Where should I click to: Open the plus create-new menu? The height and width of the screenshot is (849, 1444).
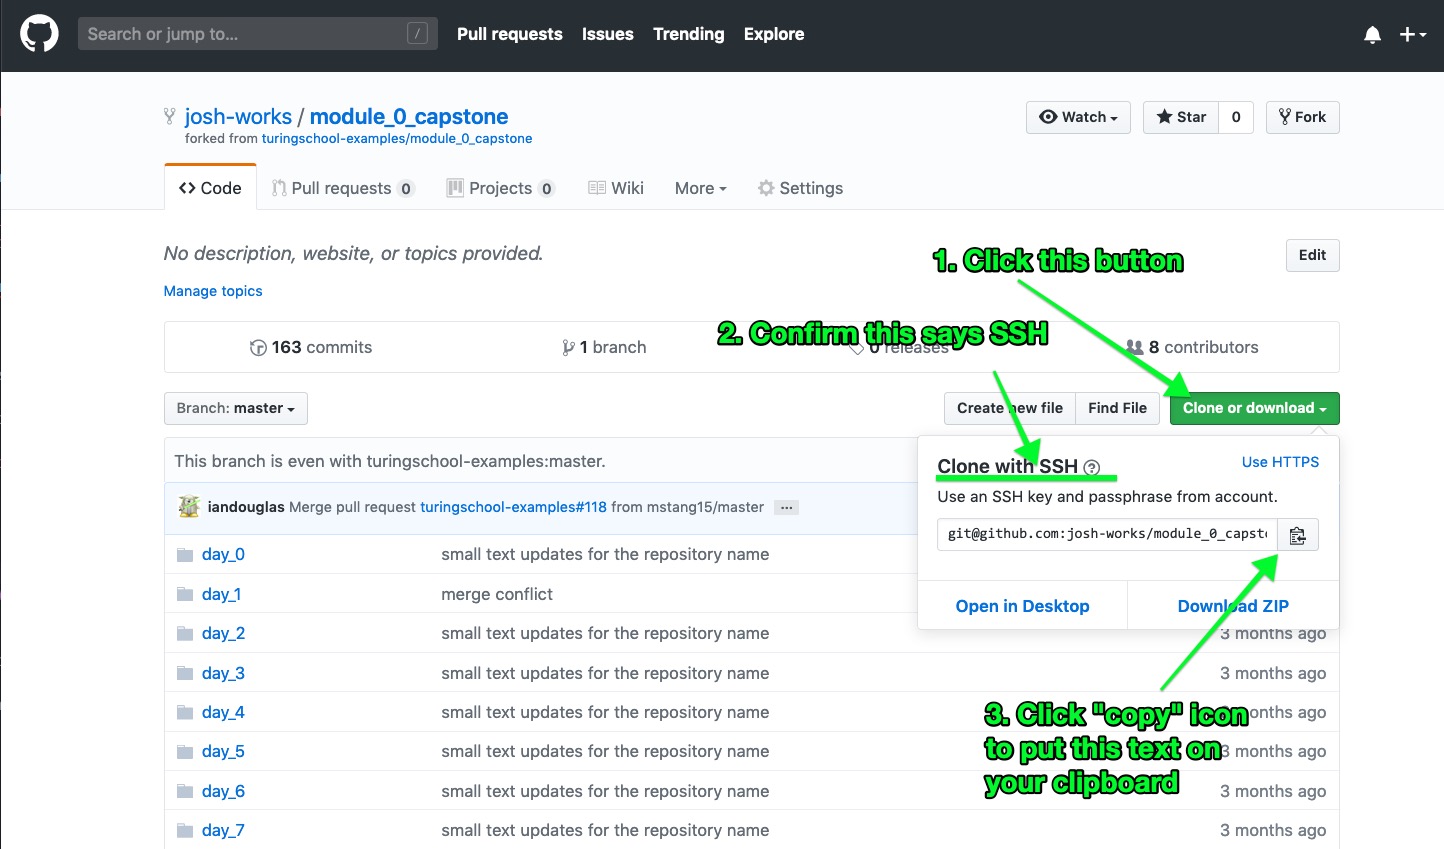(x=1412, y=34)
